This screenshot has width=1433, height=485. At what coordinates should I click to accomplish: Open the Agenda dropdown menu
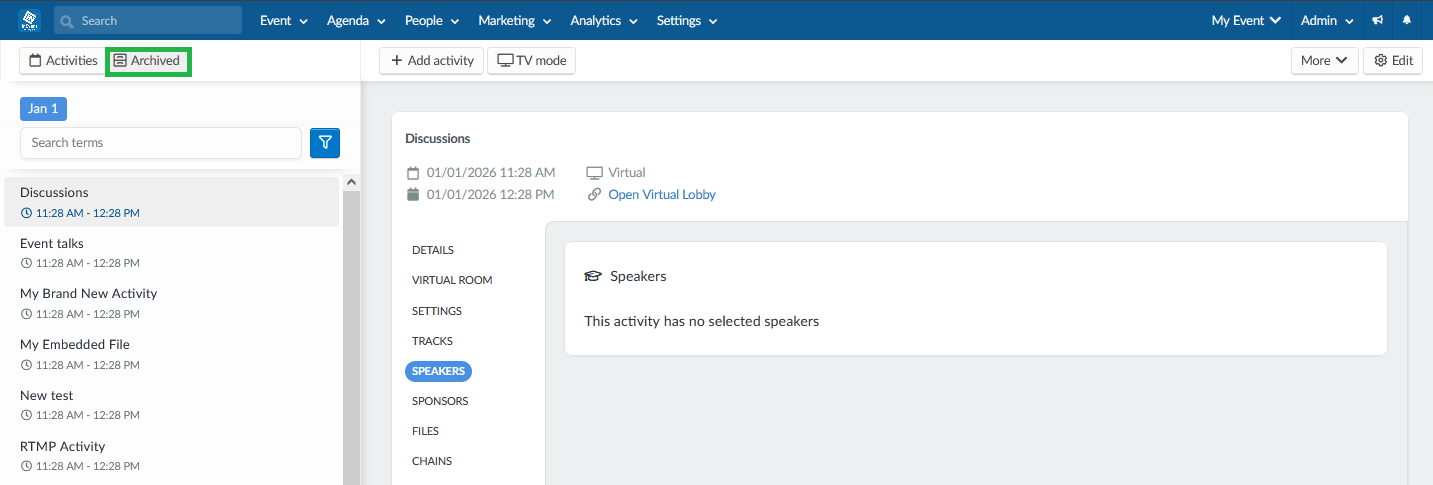[356, 20]
